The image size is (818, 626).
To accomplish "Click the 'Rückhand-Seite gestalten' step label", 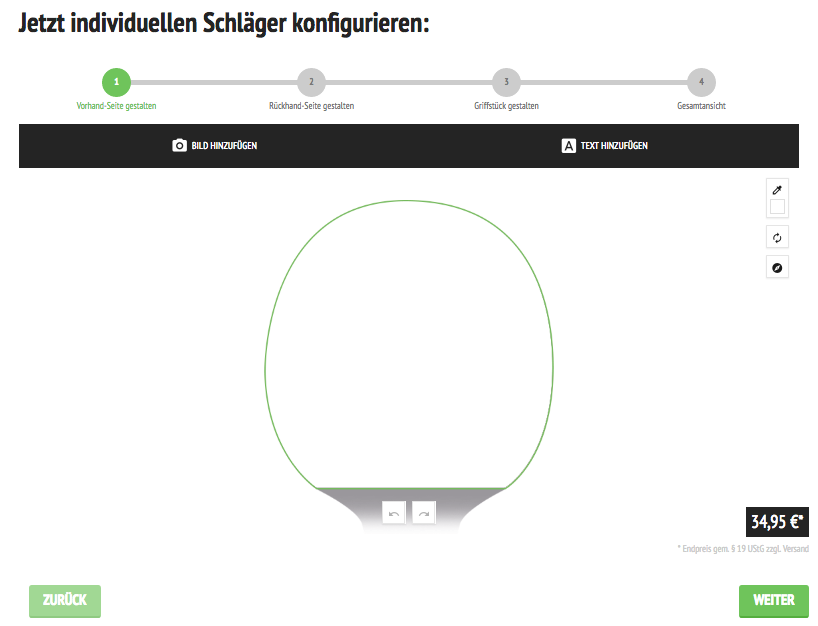I will coord(311,105).
